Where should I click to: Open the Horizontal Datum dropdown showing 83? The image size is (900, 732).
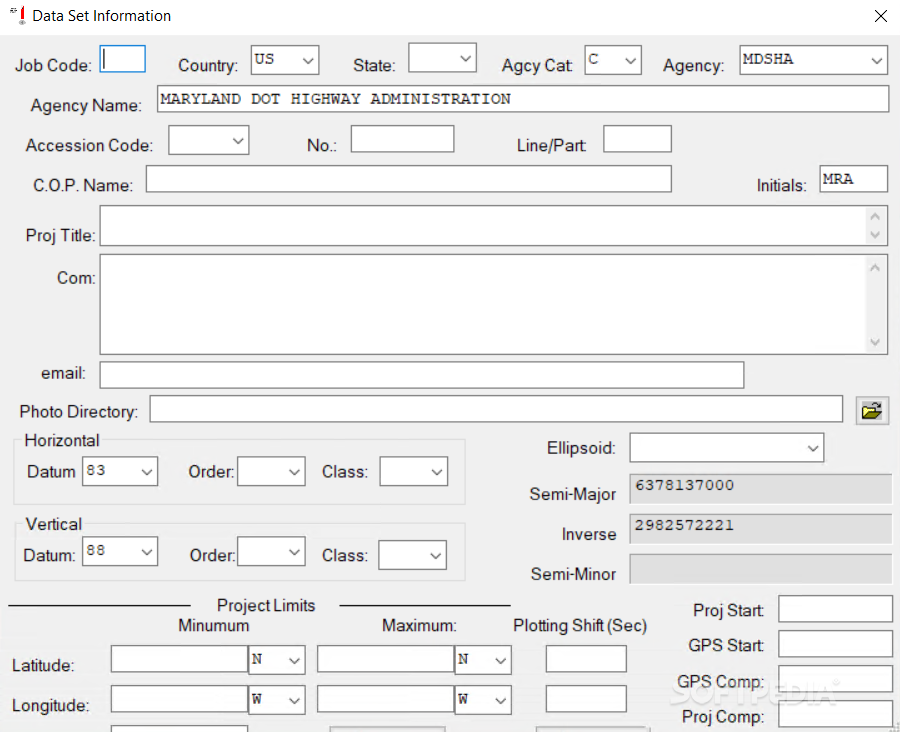click(x=120, y=471)
